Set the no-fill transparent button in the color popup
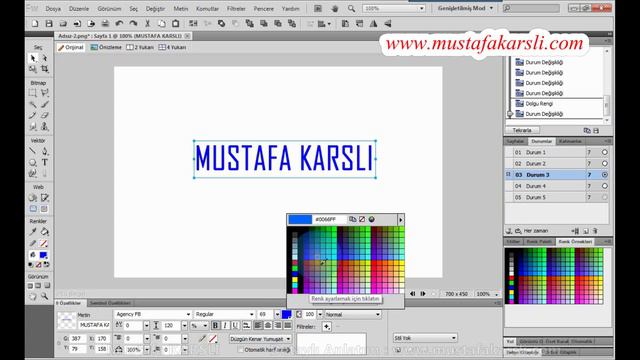Image resolution: width=640 pixels, height=360 pixels. (362, 219)
